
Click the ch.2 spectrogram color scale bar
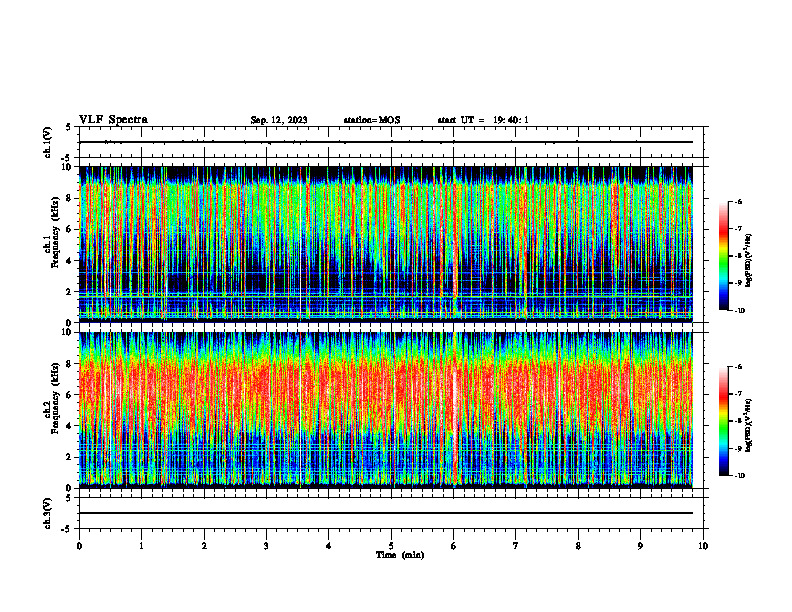click(x=724, y=421)
